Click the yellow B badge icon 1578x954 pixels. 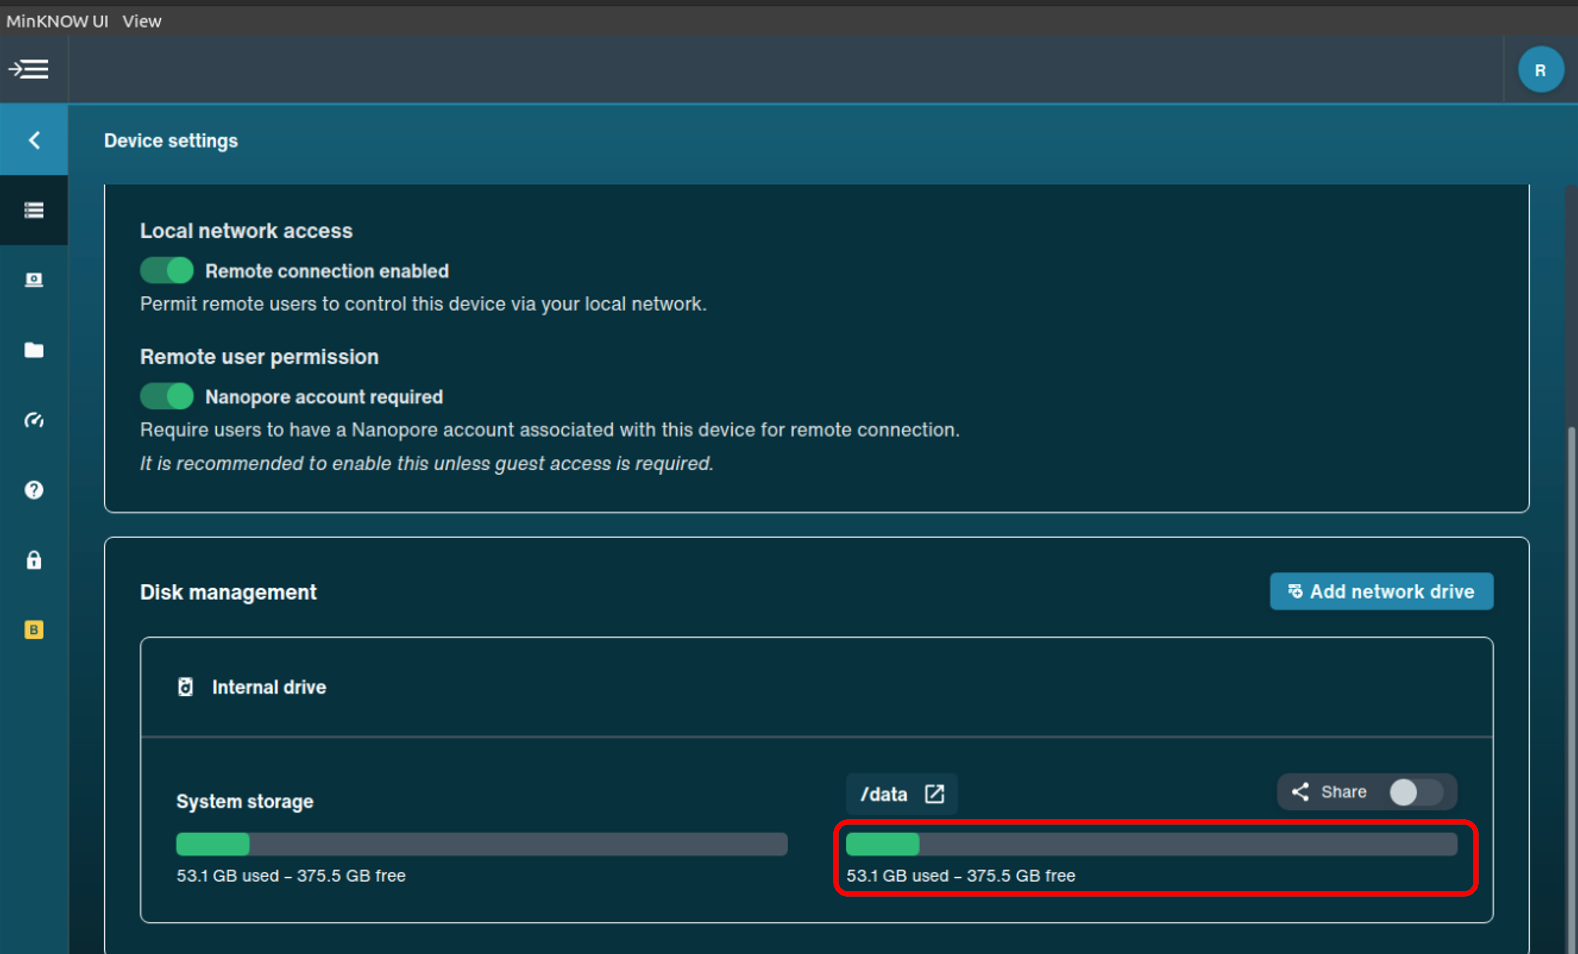(x=34, y=630)
